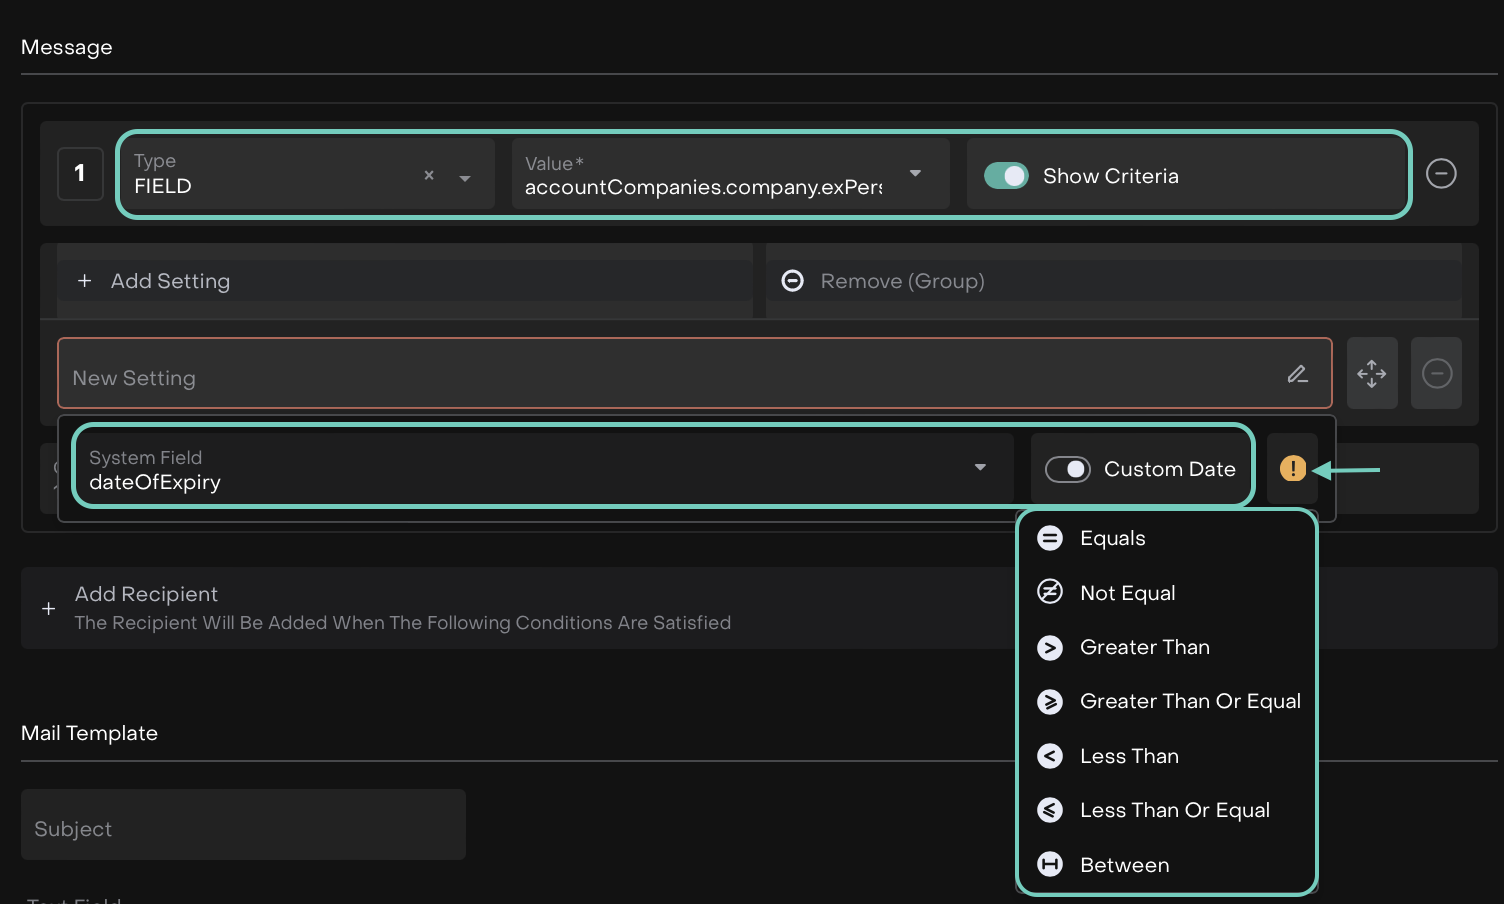Screen dimensions: 1504x904
Task: Remove row 1 with the minus circle icon
Action: pyautogui.click(x=1440, y=174)
